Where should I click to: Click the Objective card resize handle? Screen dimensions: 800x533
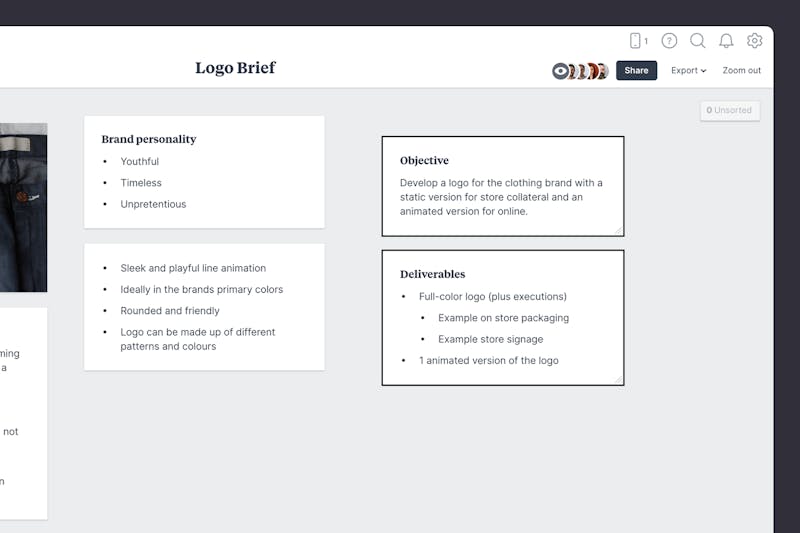tap(618, 230)
